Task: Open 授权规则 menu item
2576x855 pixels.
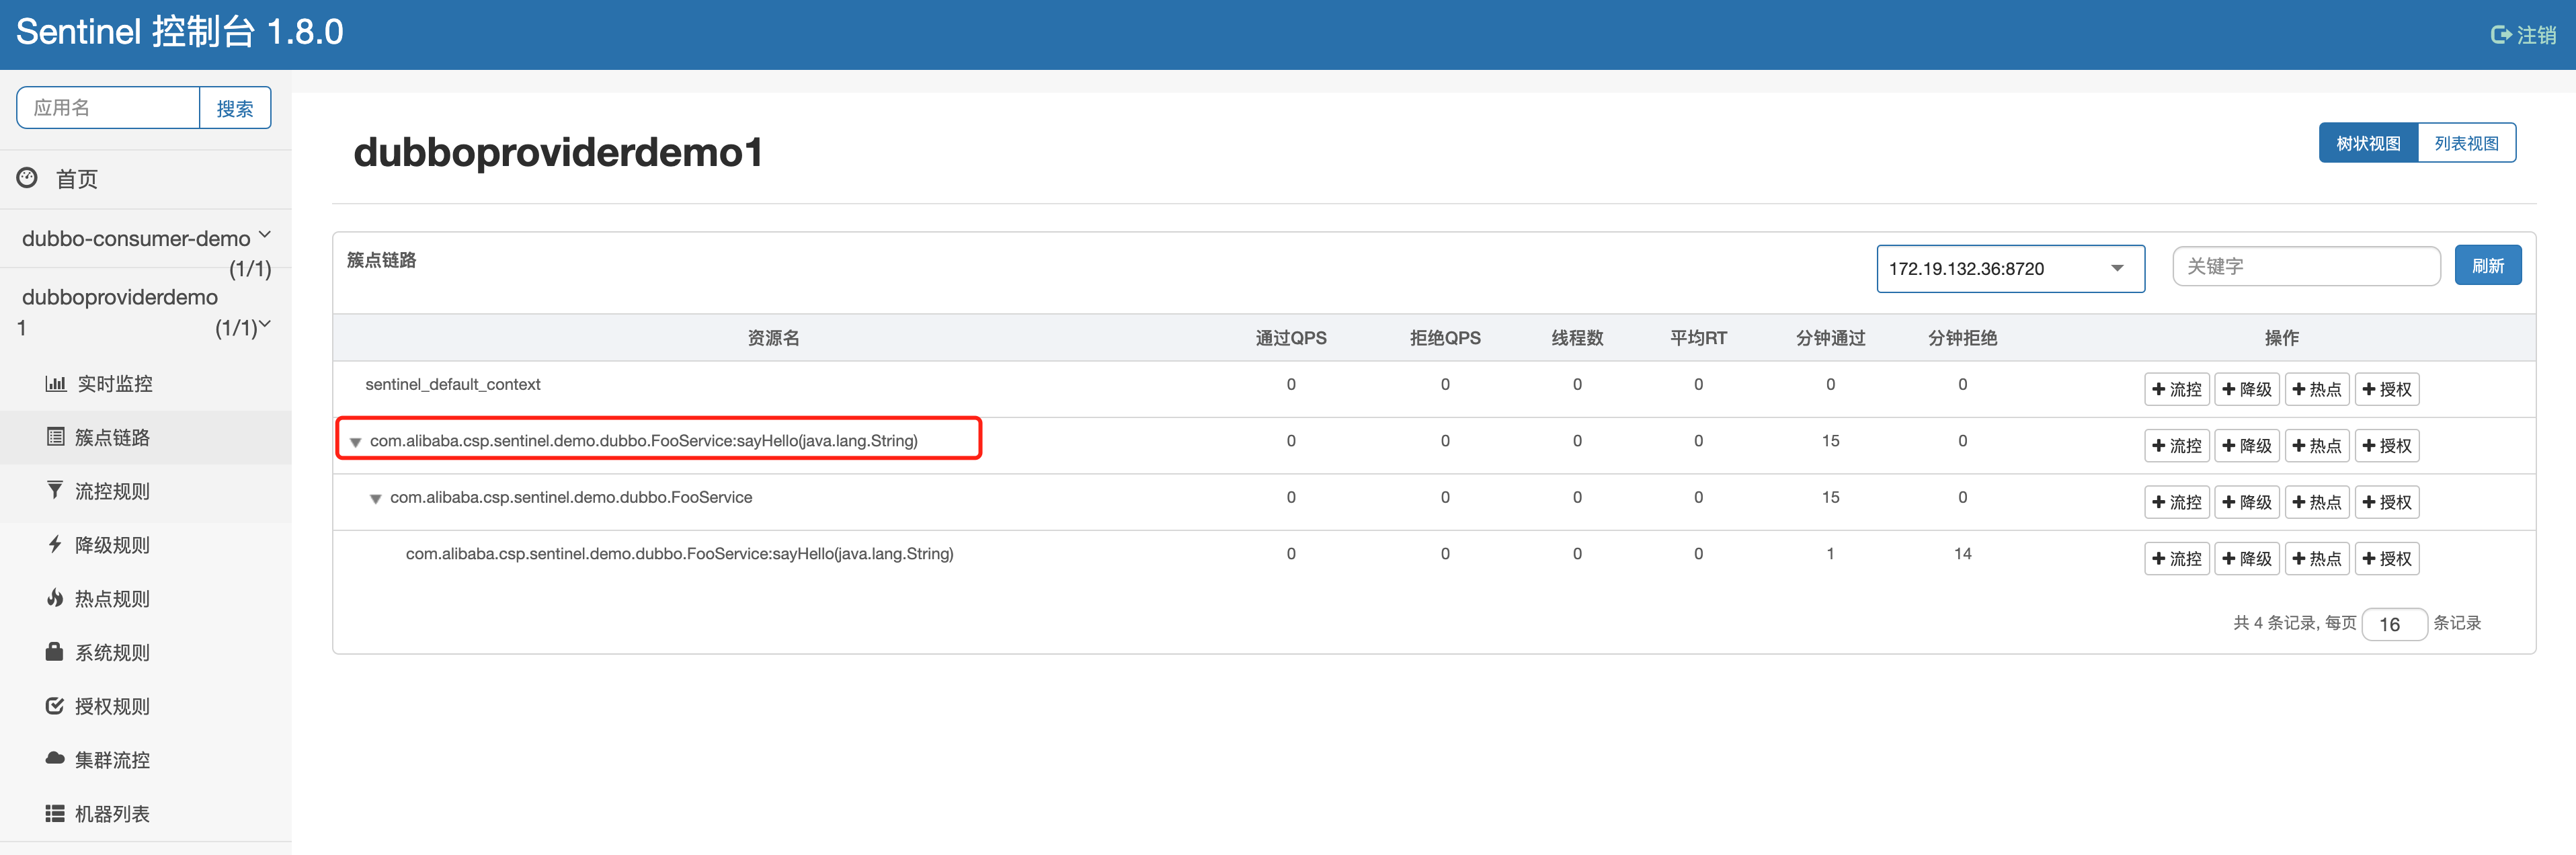Action: (x=112, y=706)
